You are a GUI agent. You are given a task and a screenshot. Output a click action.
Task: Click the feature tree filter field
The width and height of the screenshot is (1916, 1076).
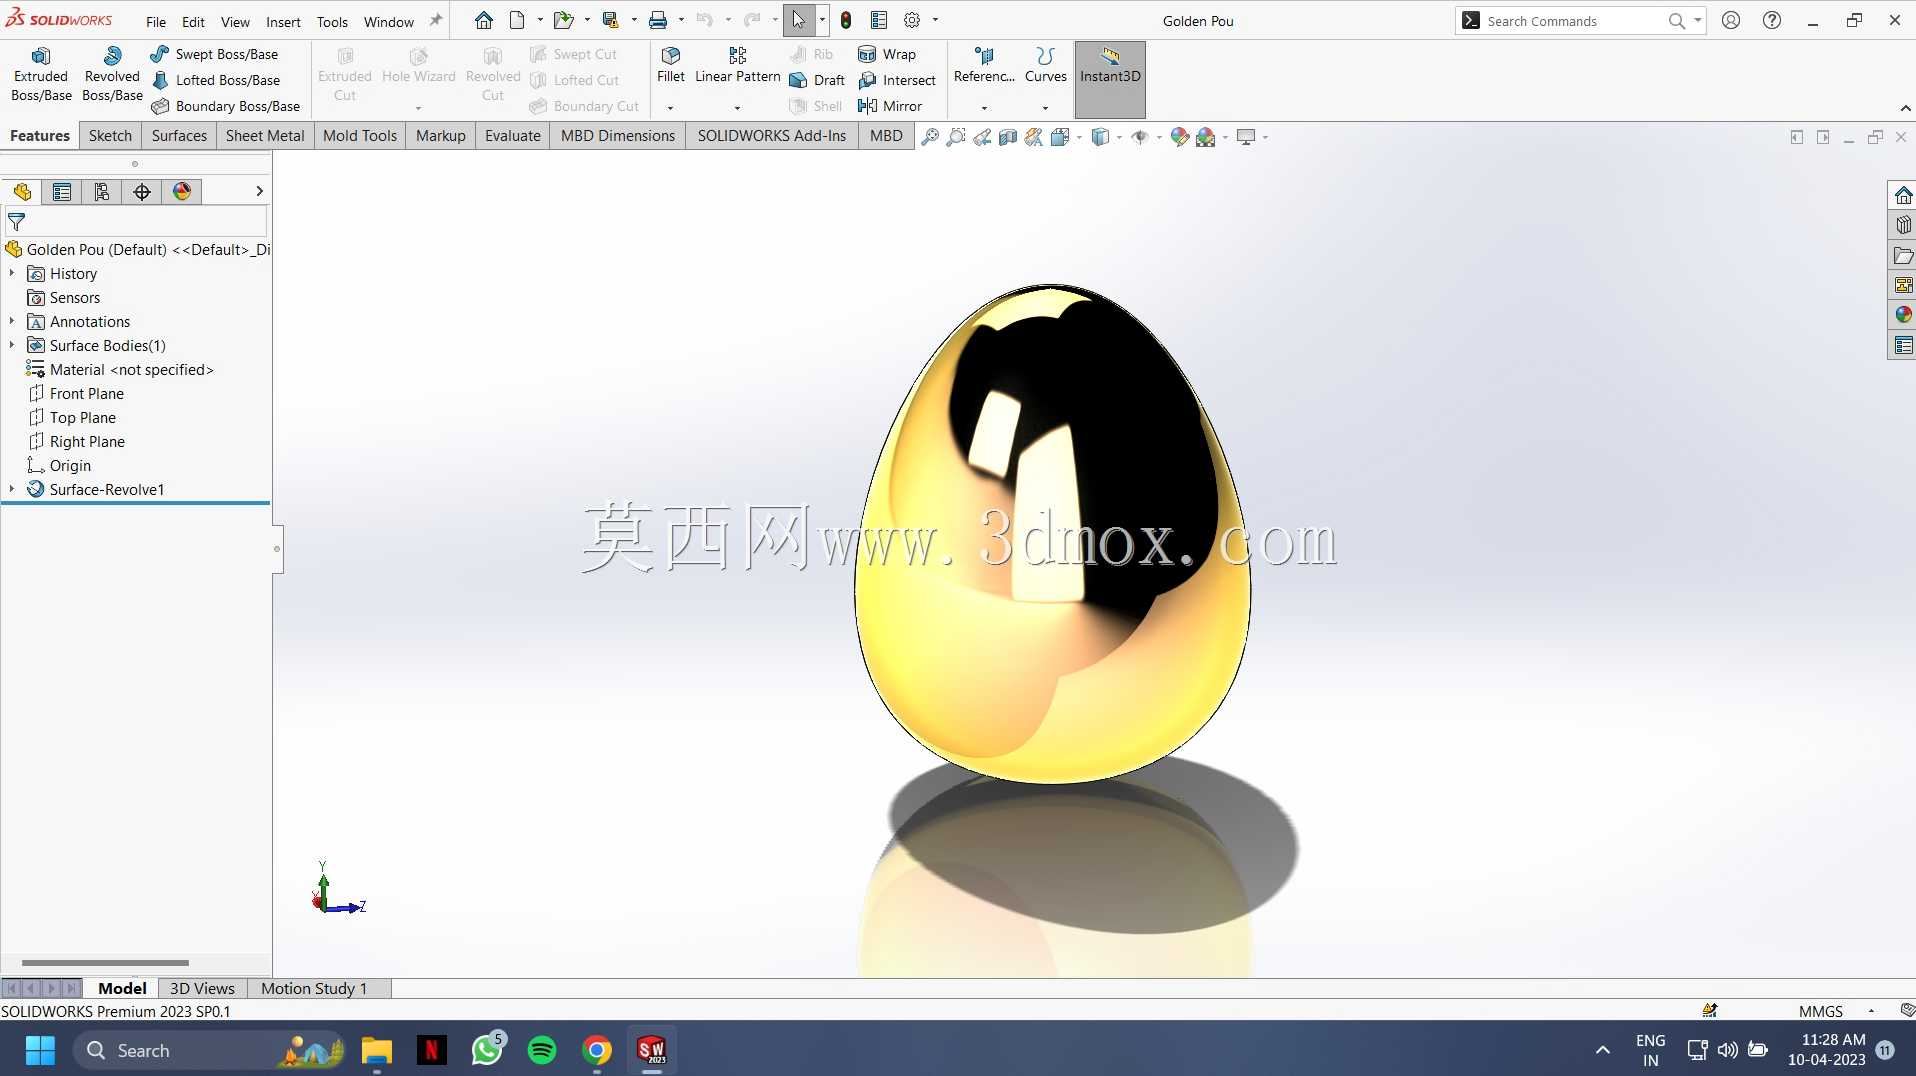pyautogui.click(x=137, y=222)
